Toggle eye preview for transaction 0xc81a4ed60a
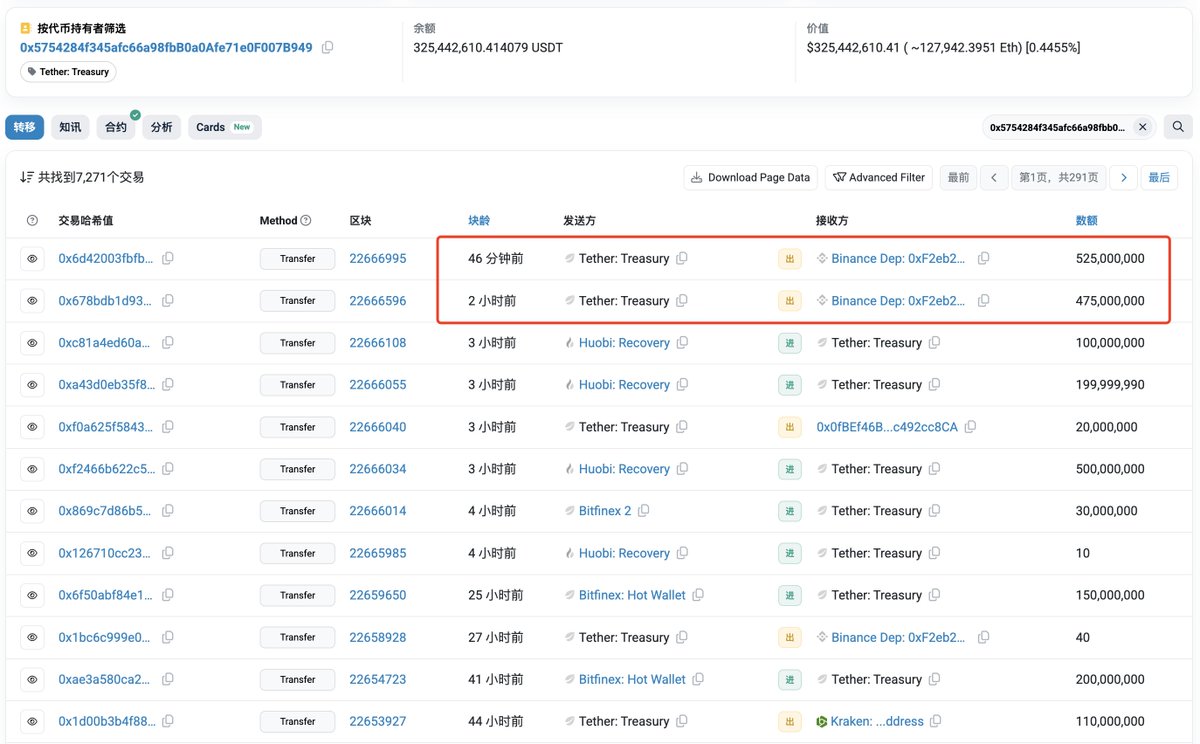This screenshot has width=1200, height=744. (x=32, y=342)
